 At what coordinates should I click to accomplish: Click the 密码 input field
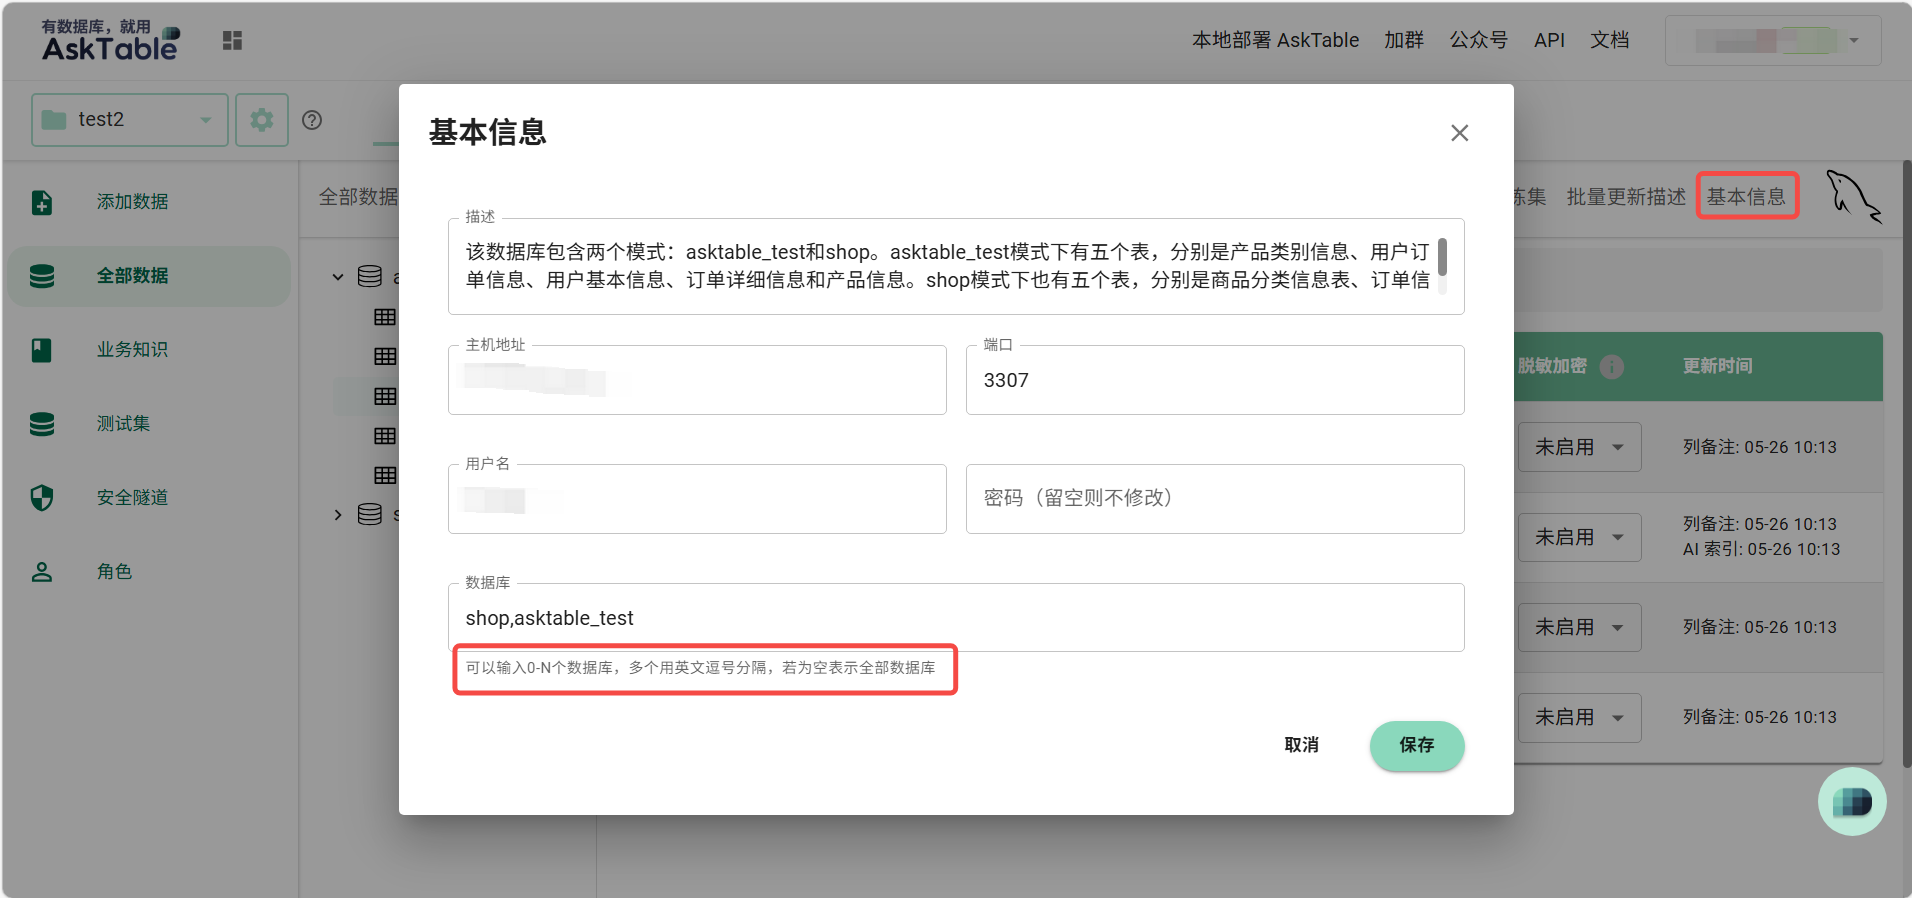point(1215,499)
